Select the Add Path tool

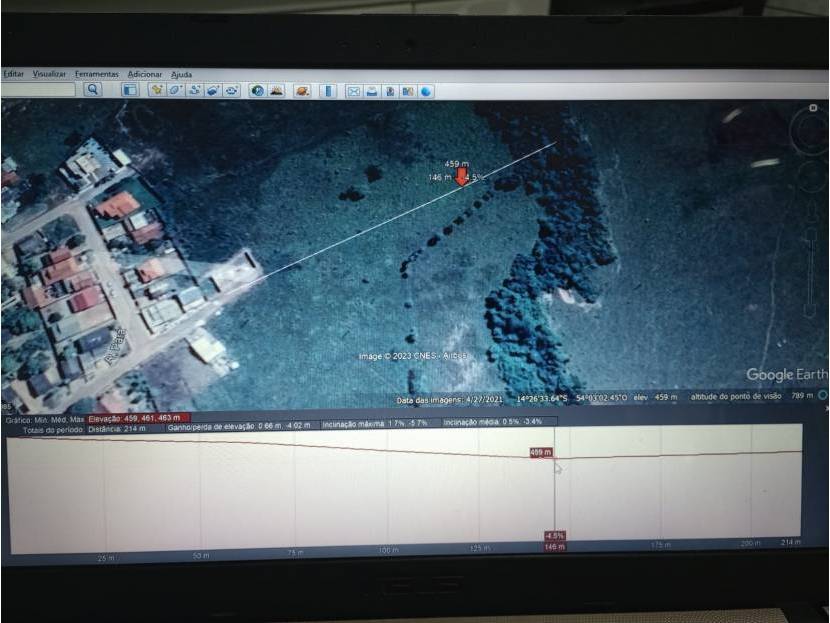(x=194, y=90)
